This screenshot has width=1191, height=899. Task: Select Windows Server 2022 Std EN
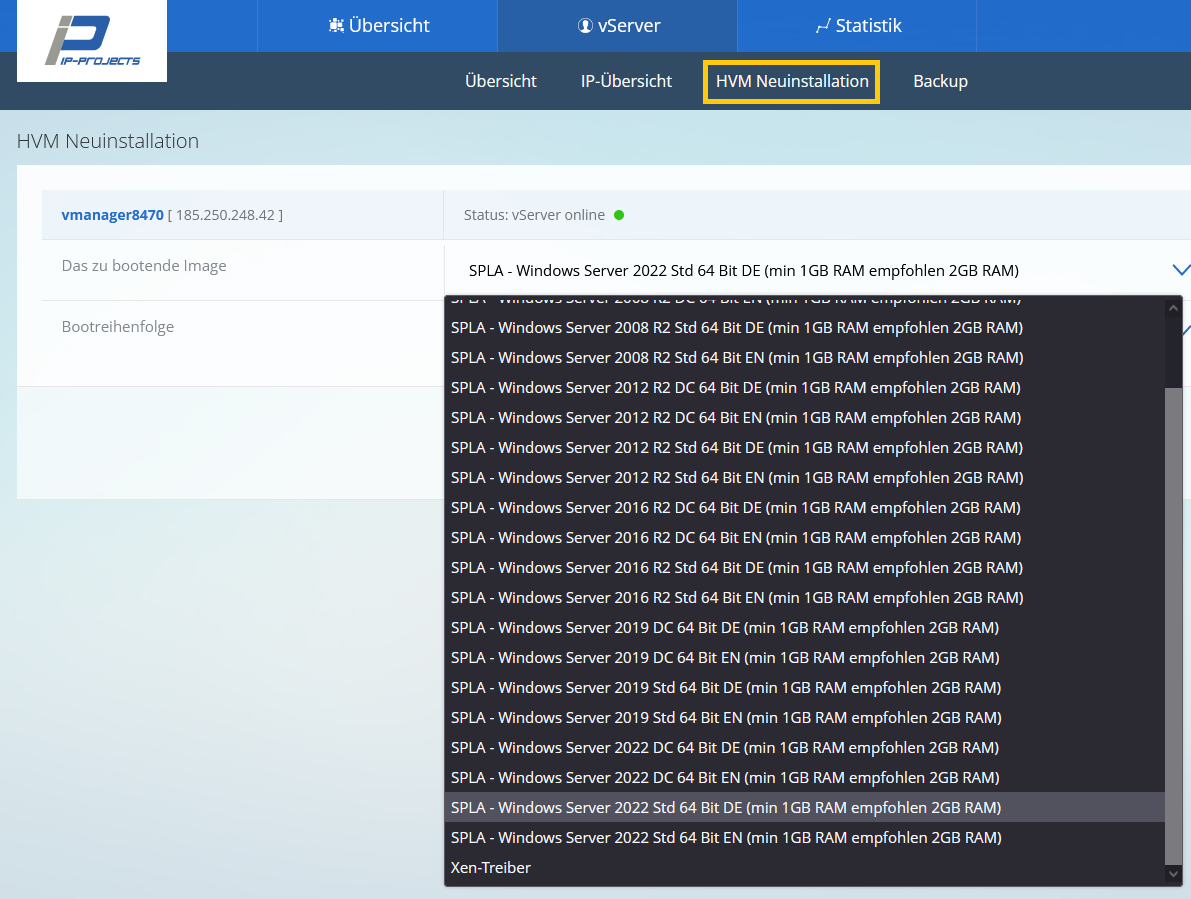[804, 837]
